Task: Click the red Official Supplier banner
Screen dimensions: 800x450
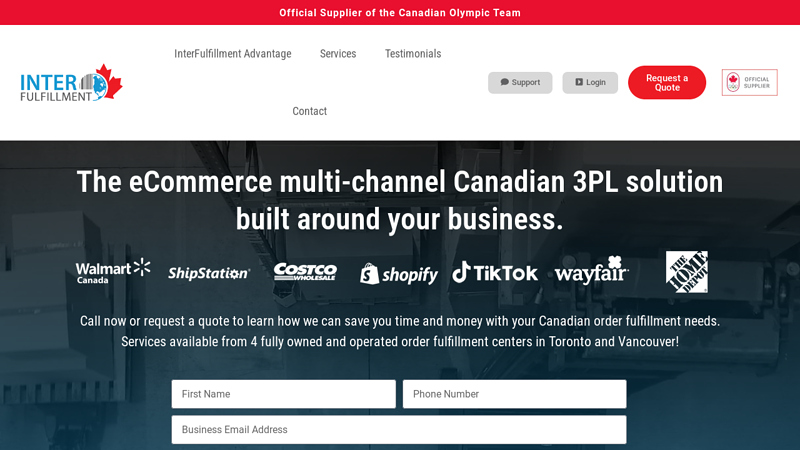Action: pyautogui.click(x=400, y=13)
